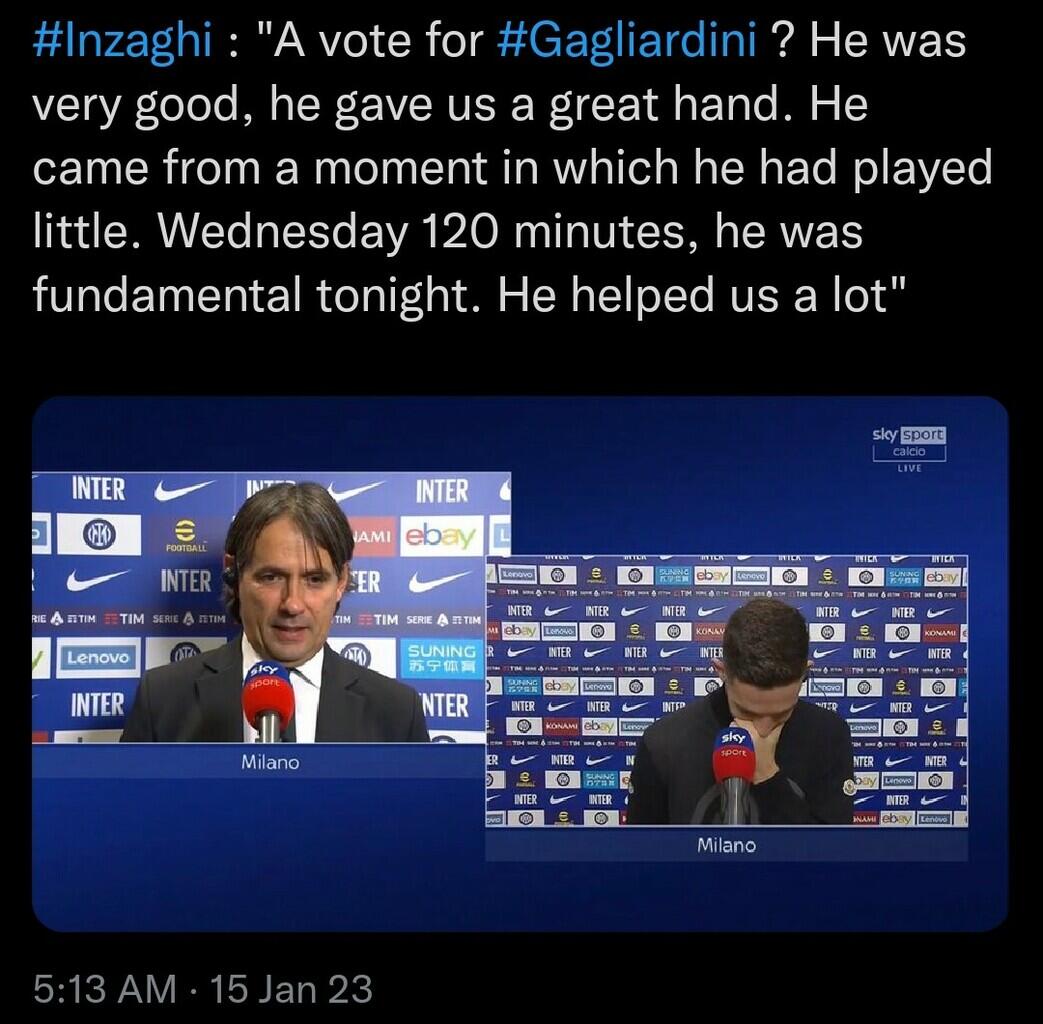Open the #Gagliardini hashtag

point(626,42)
